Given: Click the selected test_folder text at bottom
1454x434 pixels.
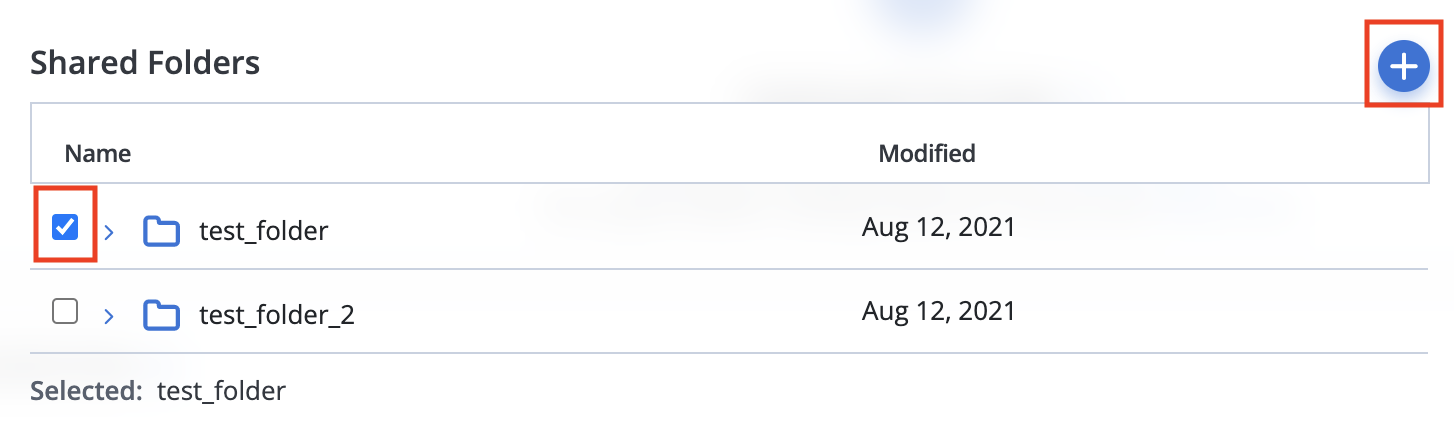Looking at the screenshot, I should point(221,391).
